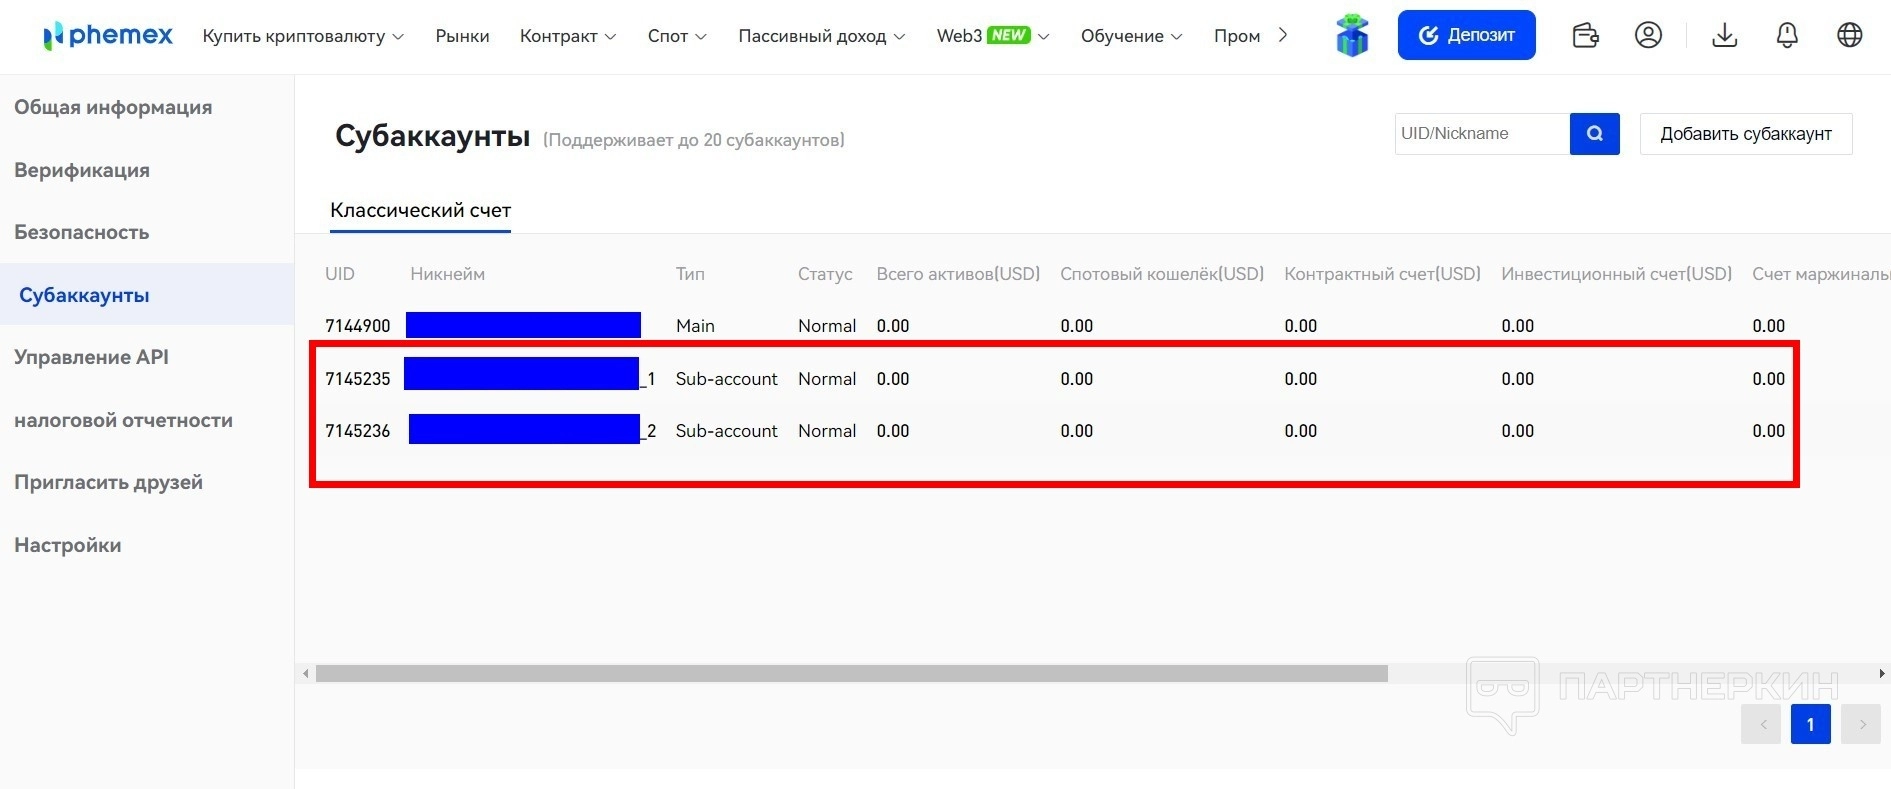Viewport: 1891px width, 789px height.
Task: Open the notifications bell
Action: coord(1787,36)
